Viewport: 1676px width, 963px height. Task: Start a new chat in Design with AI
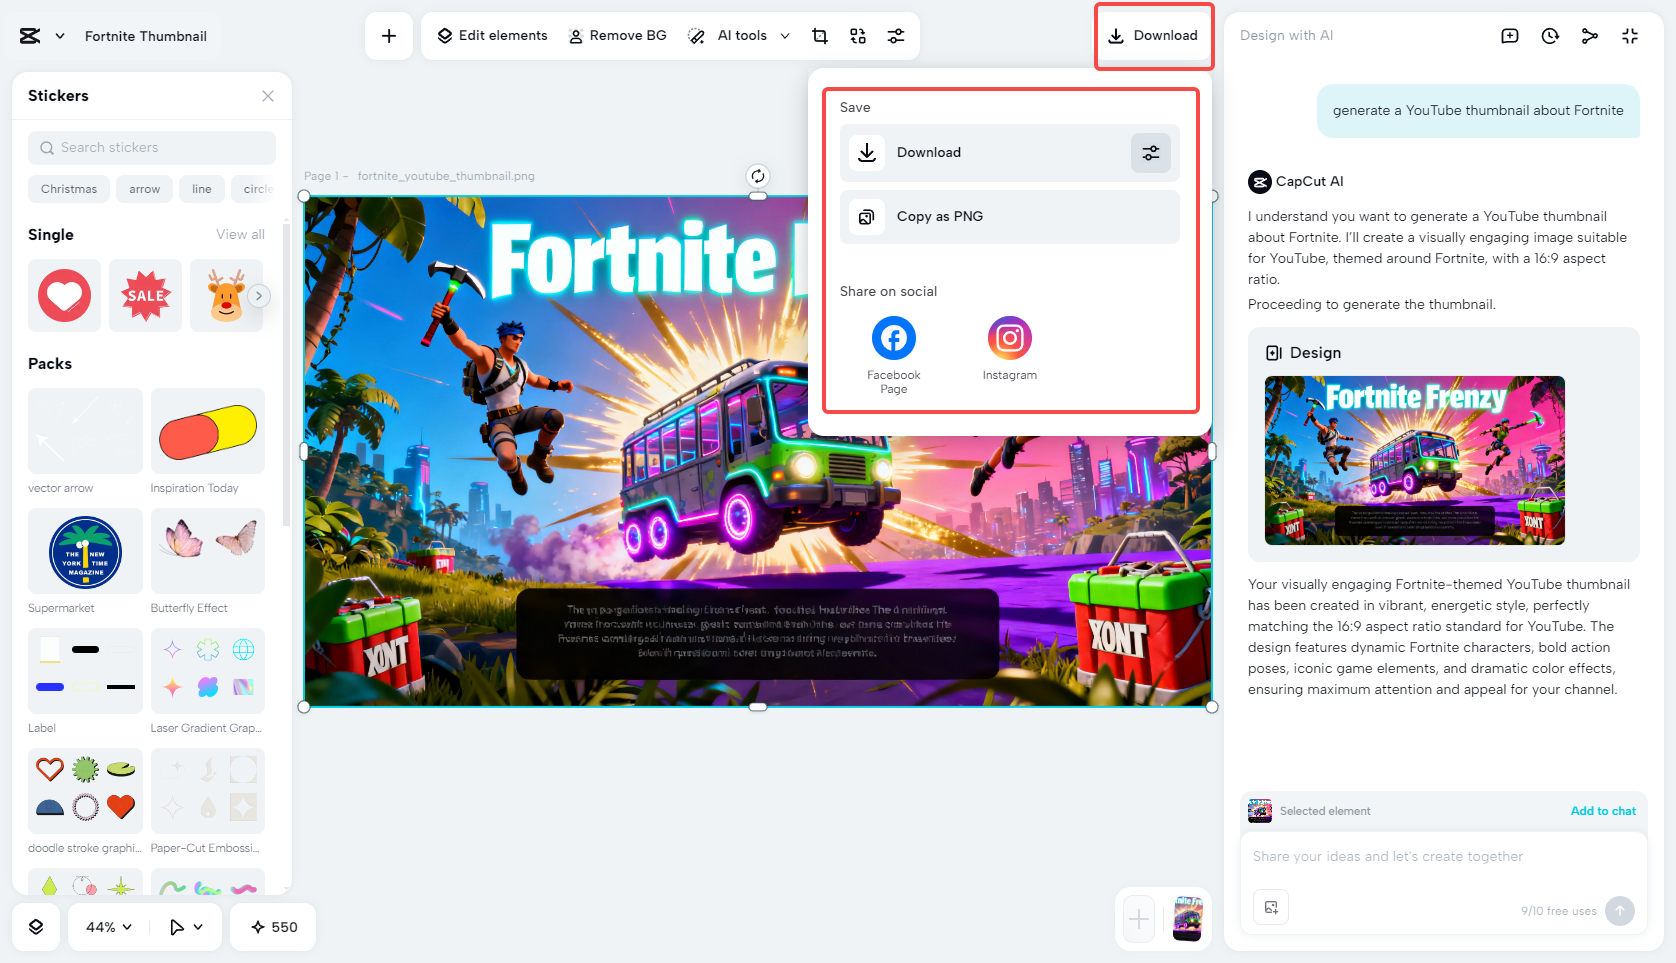click(x=1509, y=35)
